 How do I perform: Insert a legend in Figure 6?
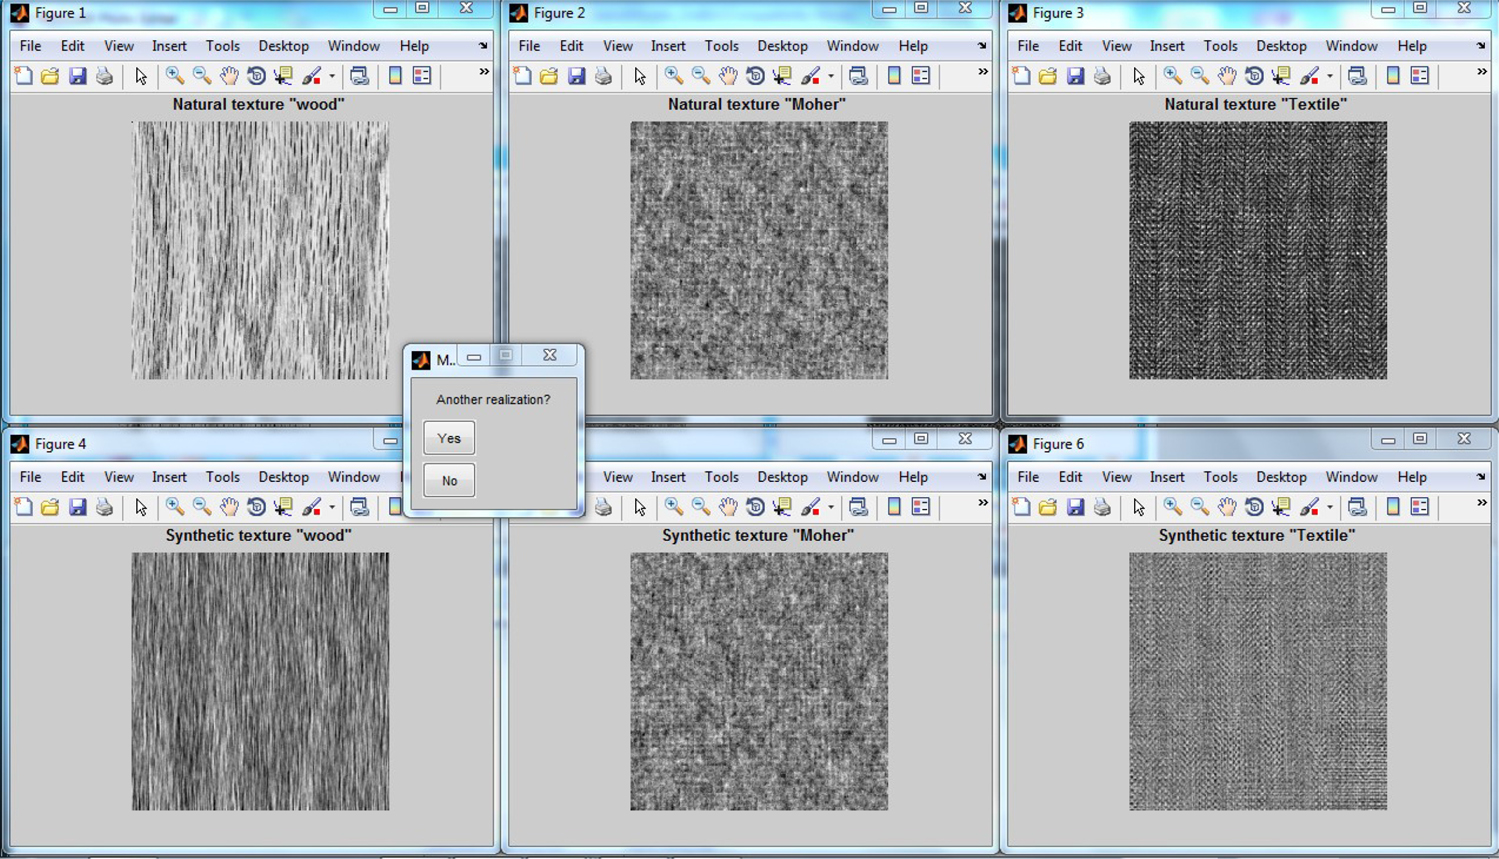coord(1420,507)
